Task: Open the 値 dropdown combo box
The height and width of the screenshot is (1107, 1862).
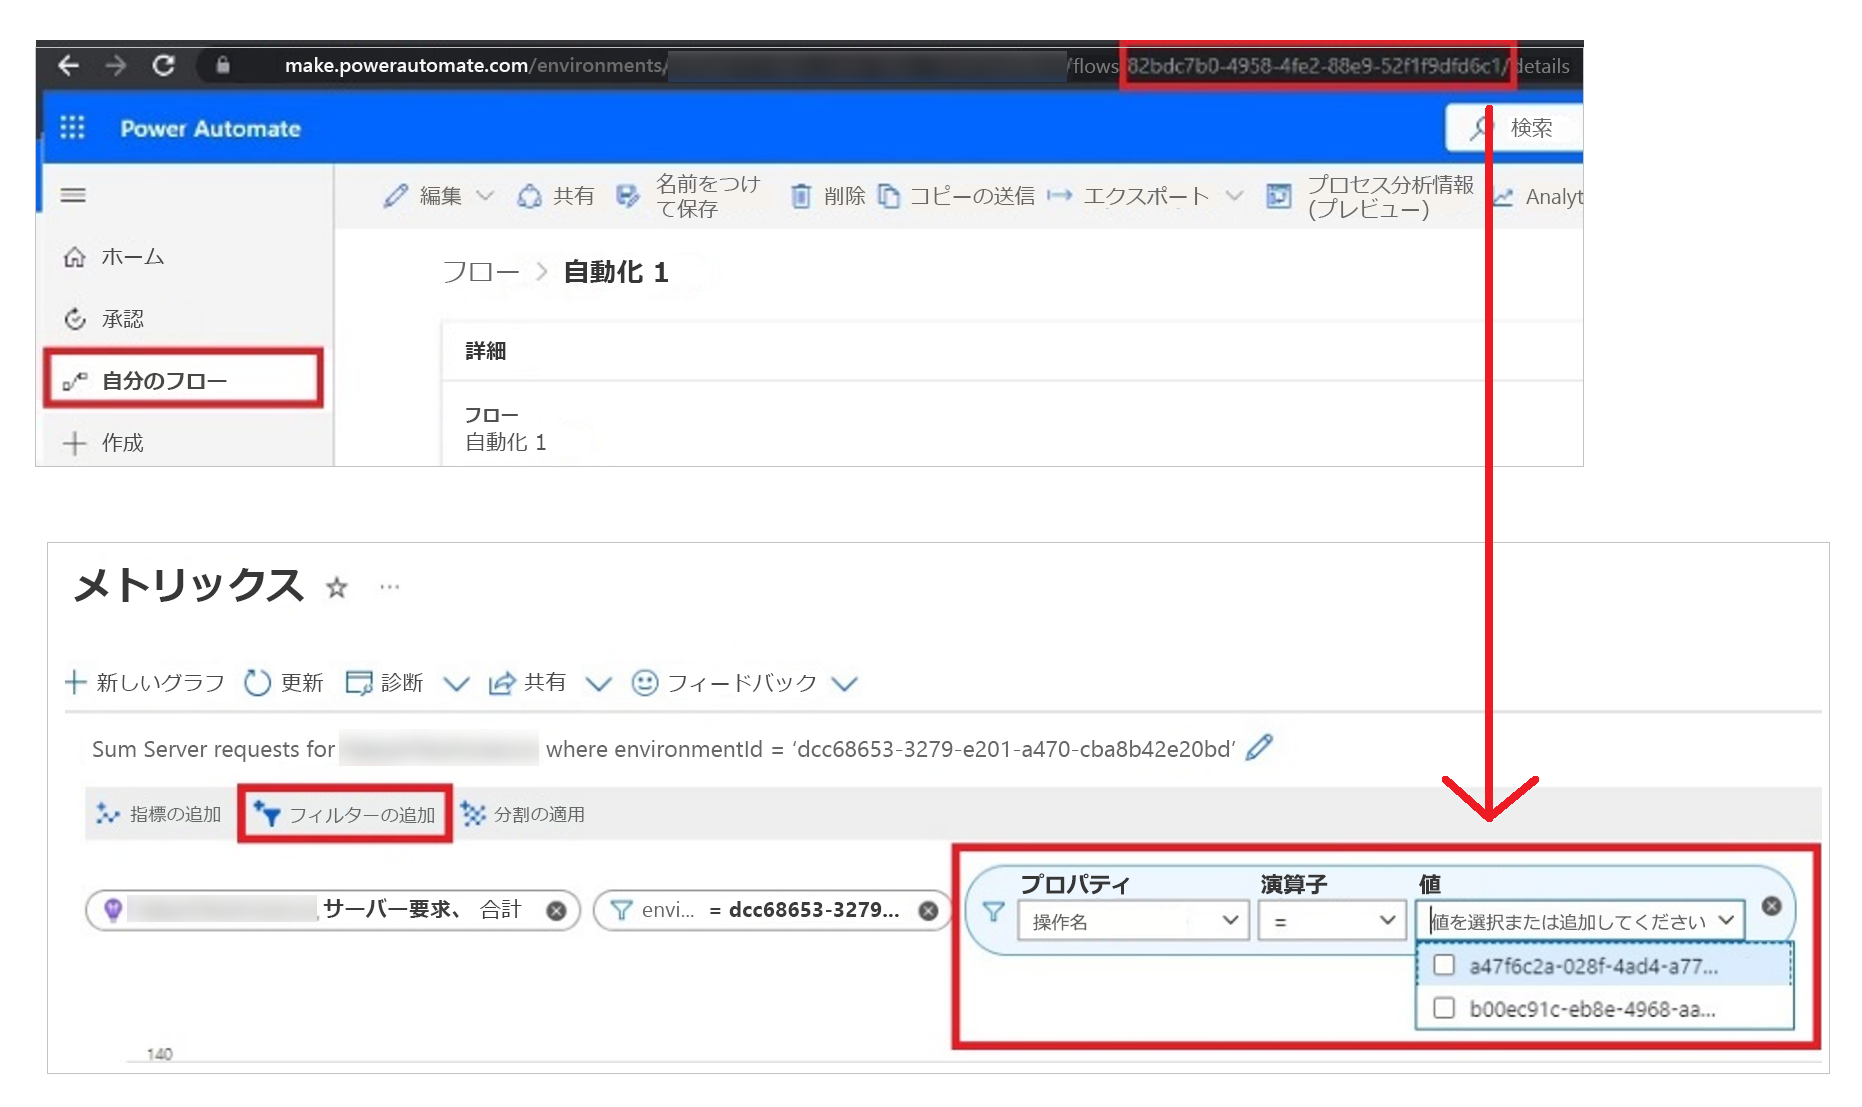Action: pyautogui.click(x=1580, y=921)
